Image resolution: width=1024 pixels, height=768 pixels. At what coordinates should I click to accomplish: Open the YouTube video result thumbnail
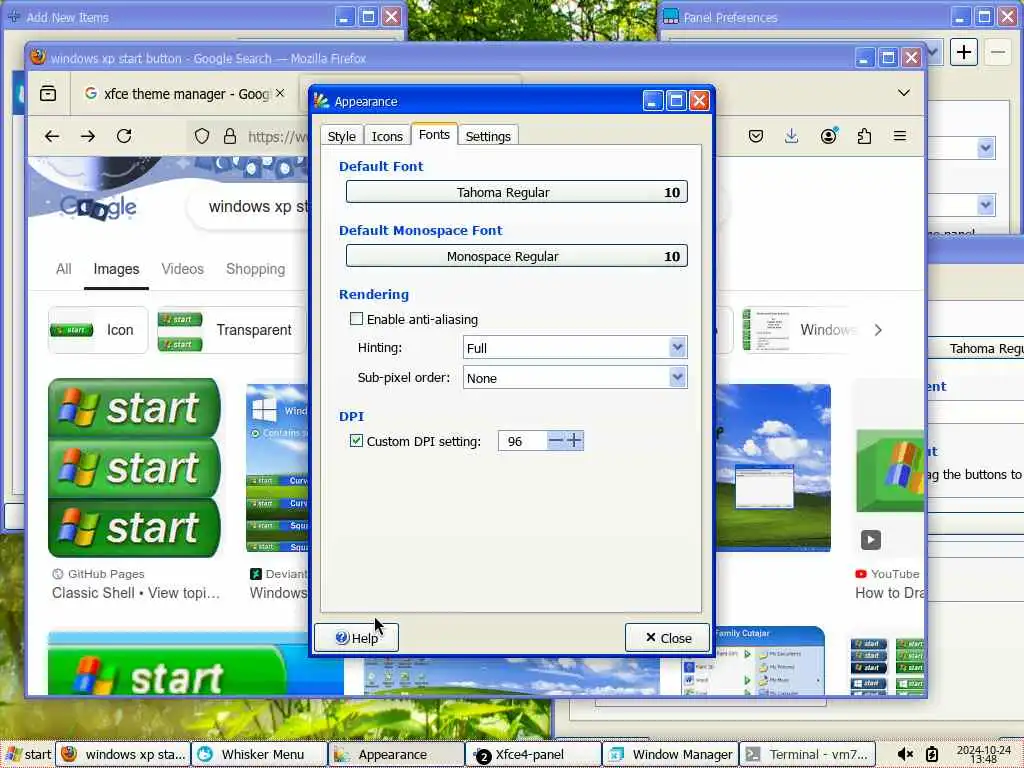point(889,470)
